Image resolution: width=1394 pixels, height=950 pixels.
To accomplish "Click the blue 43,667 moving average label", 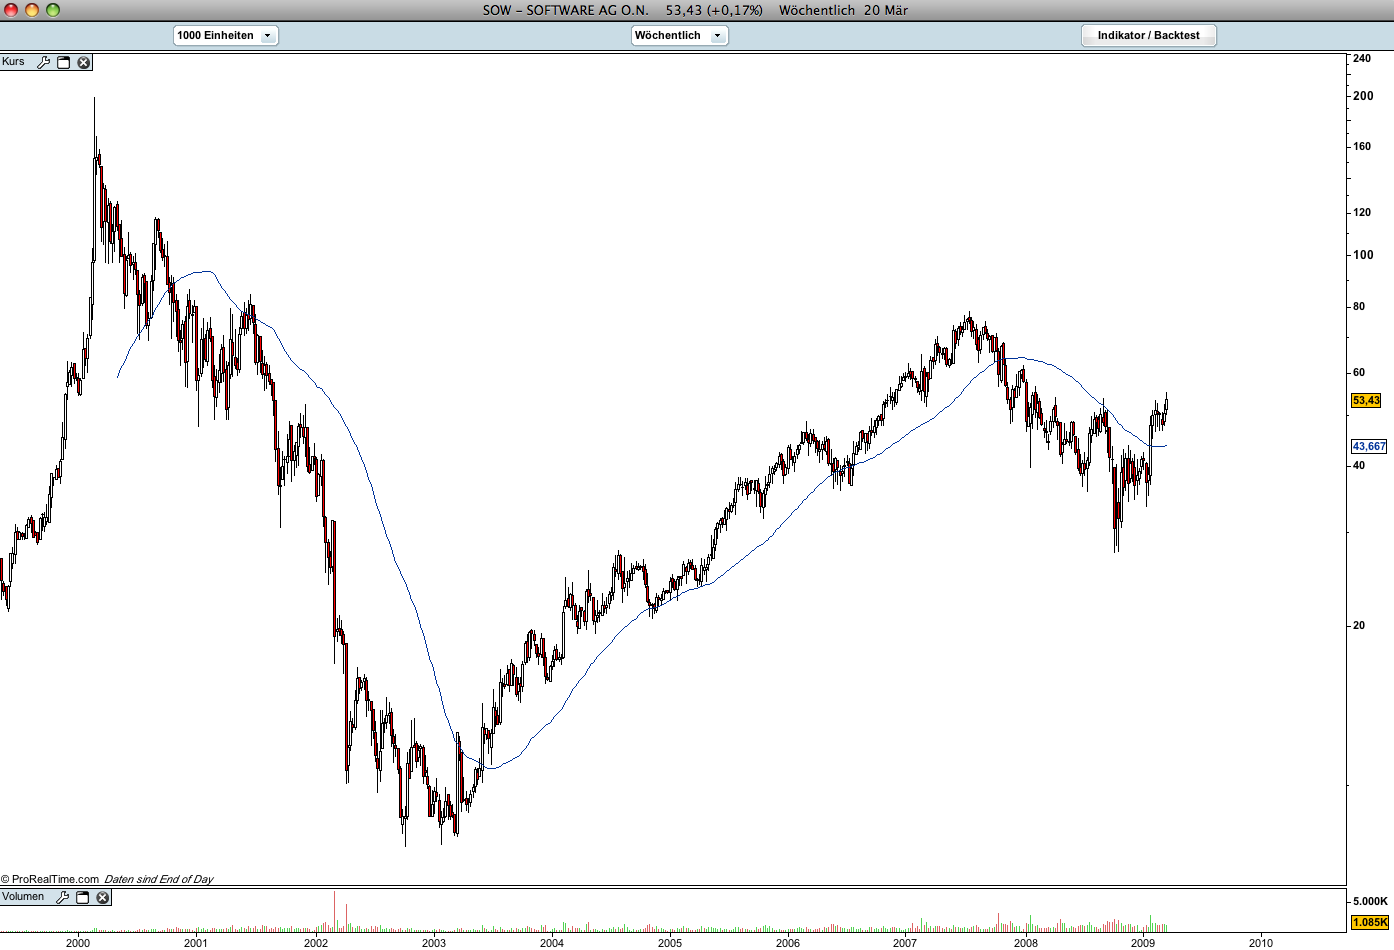I will (1369, 446).
